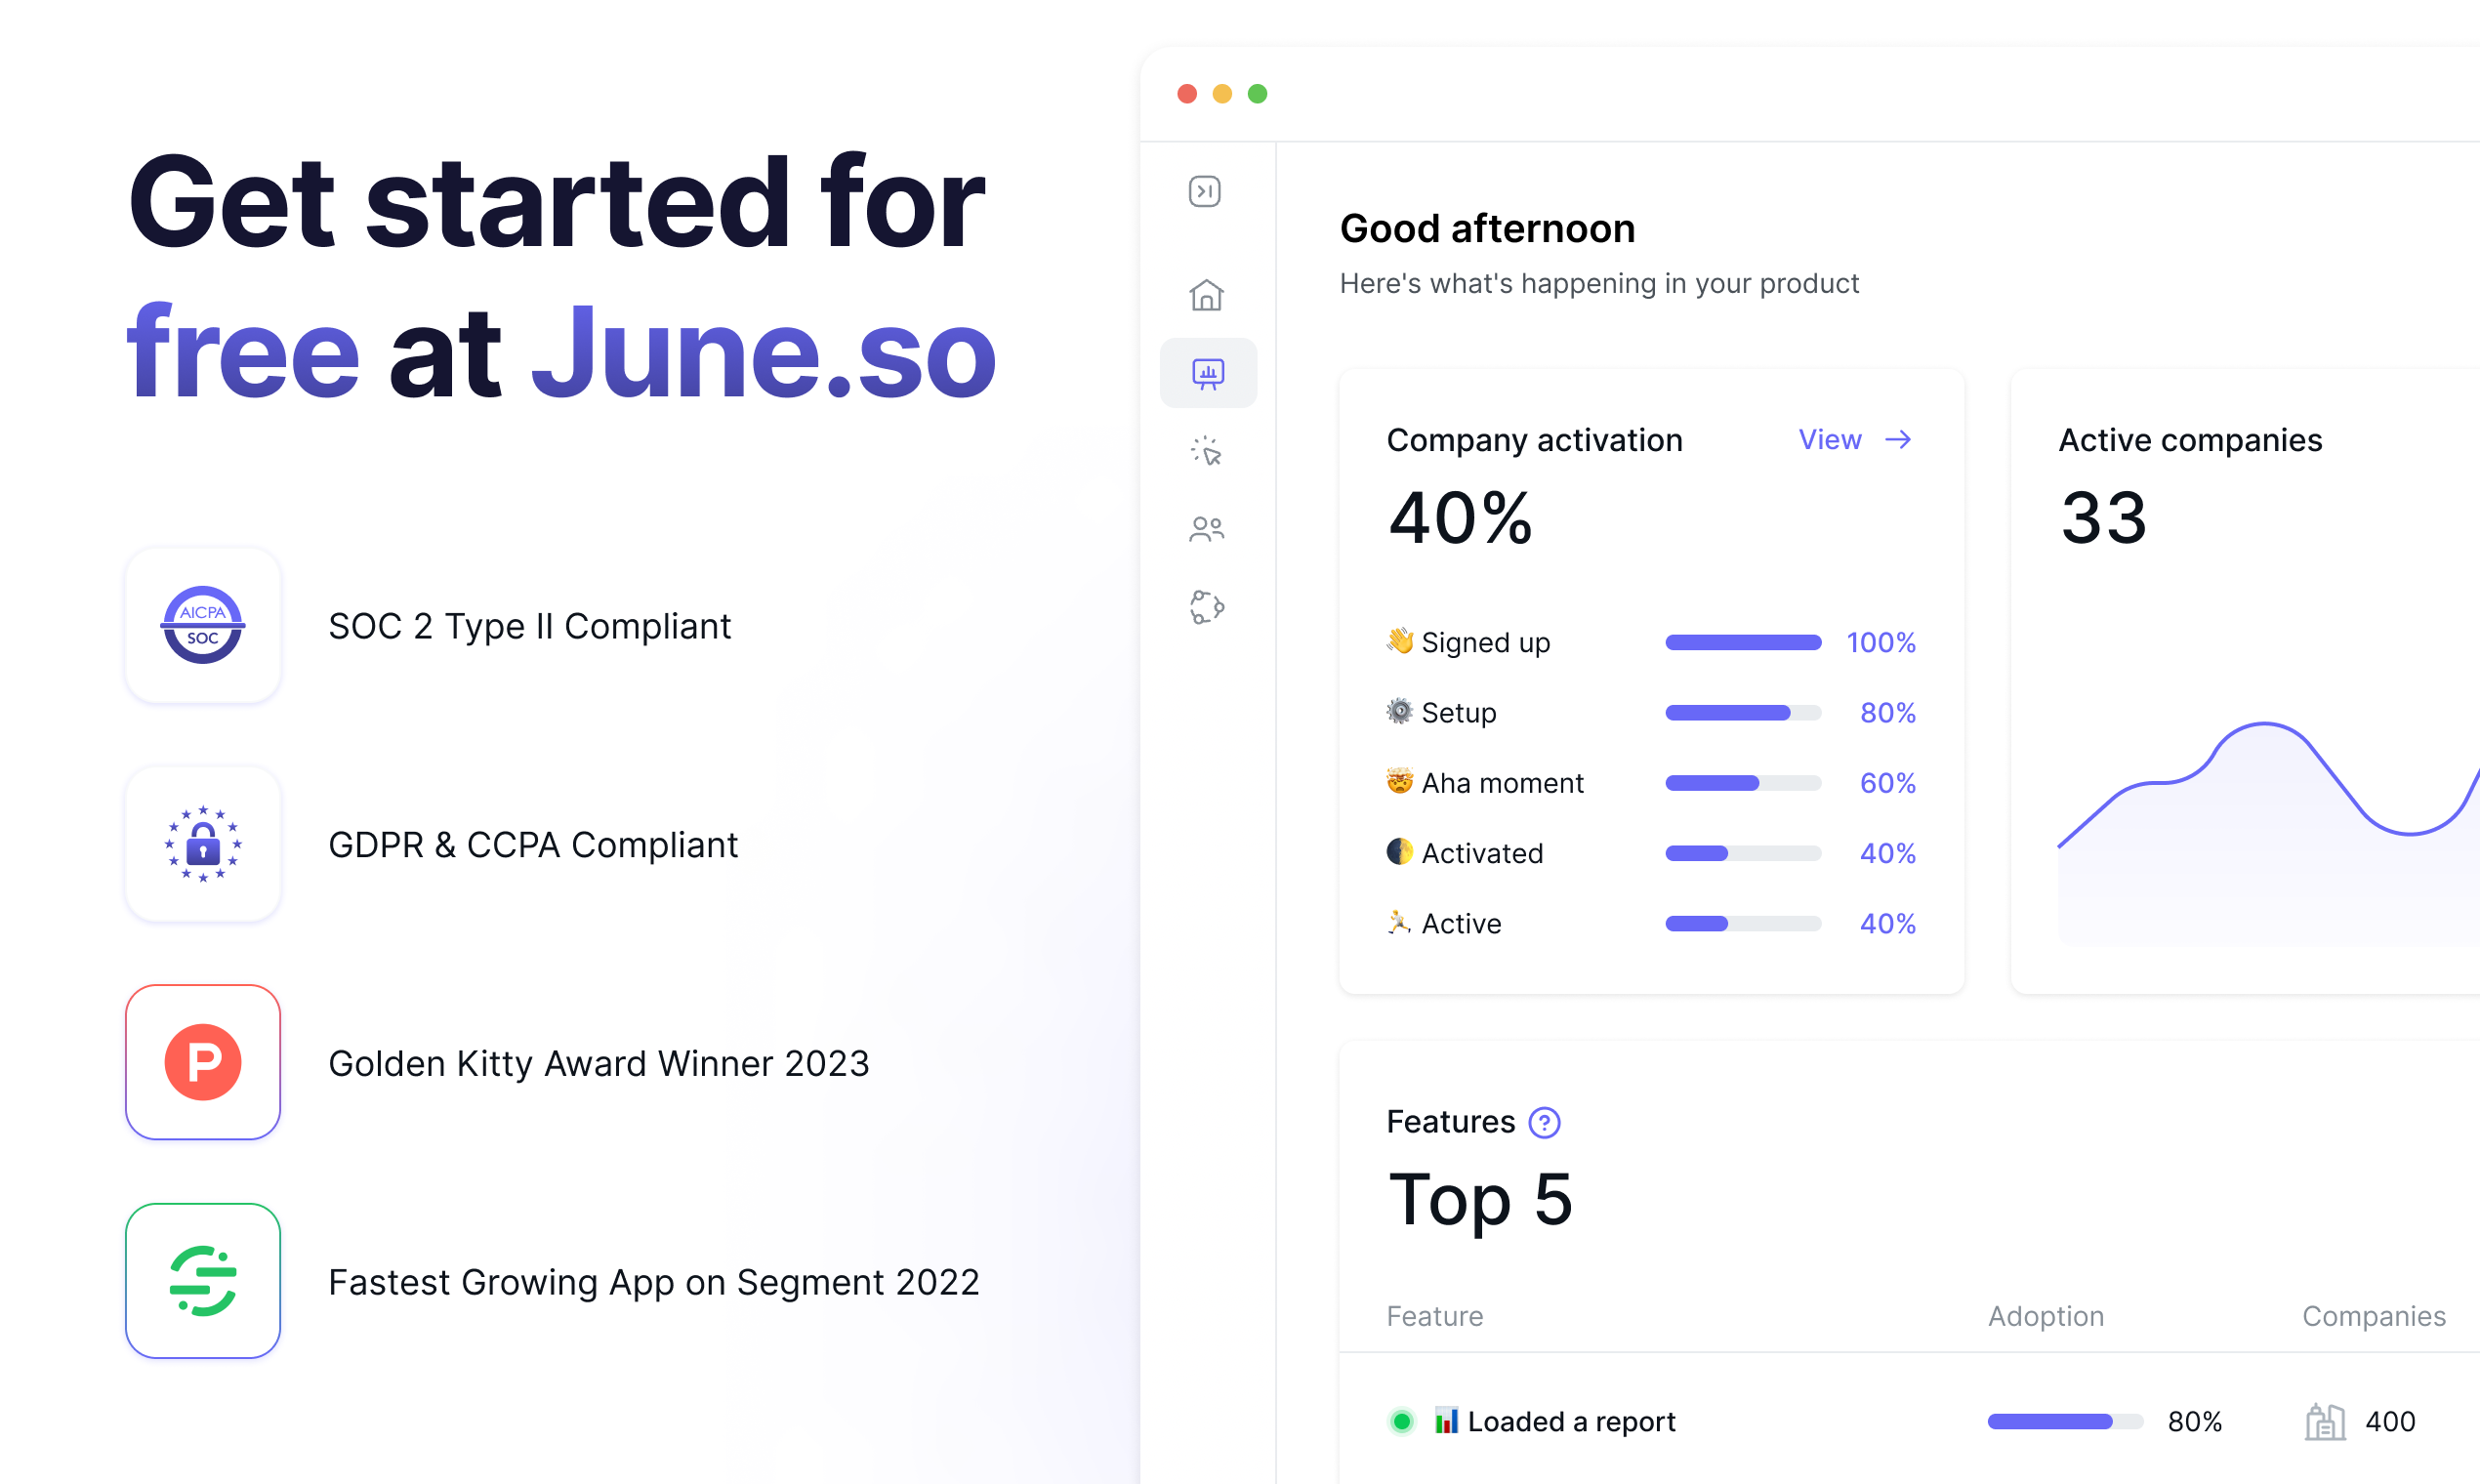
Task: Click the Active 40% progress bar
Action: (x=1743, y=923)
